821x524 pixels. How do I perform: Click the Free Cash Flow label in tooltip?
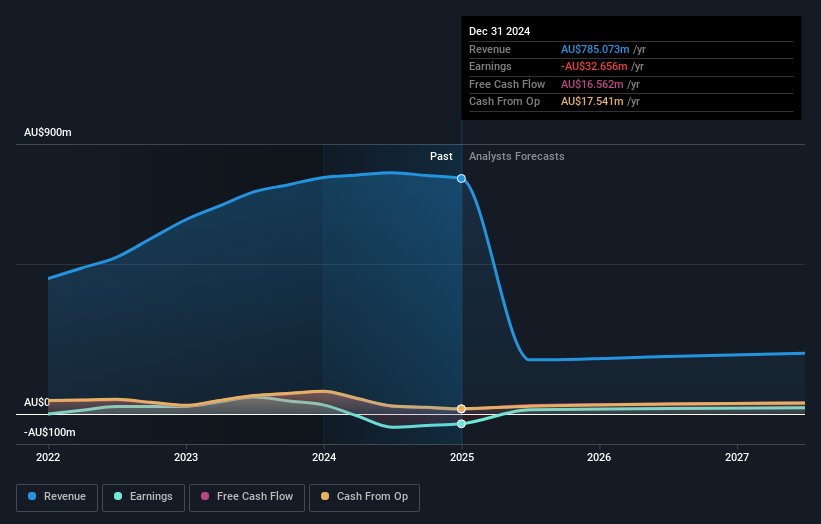coord(507,84)
